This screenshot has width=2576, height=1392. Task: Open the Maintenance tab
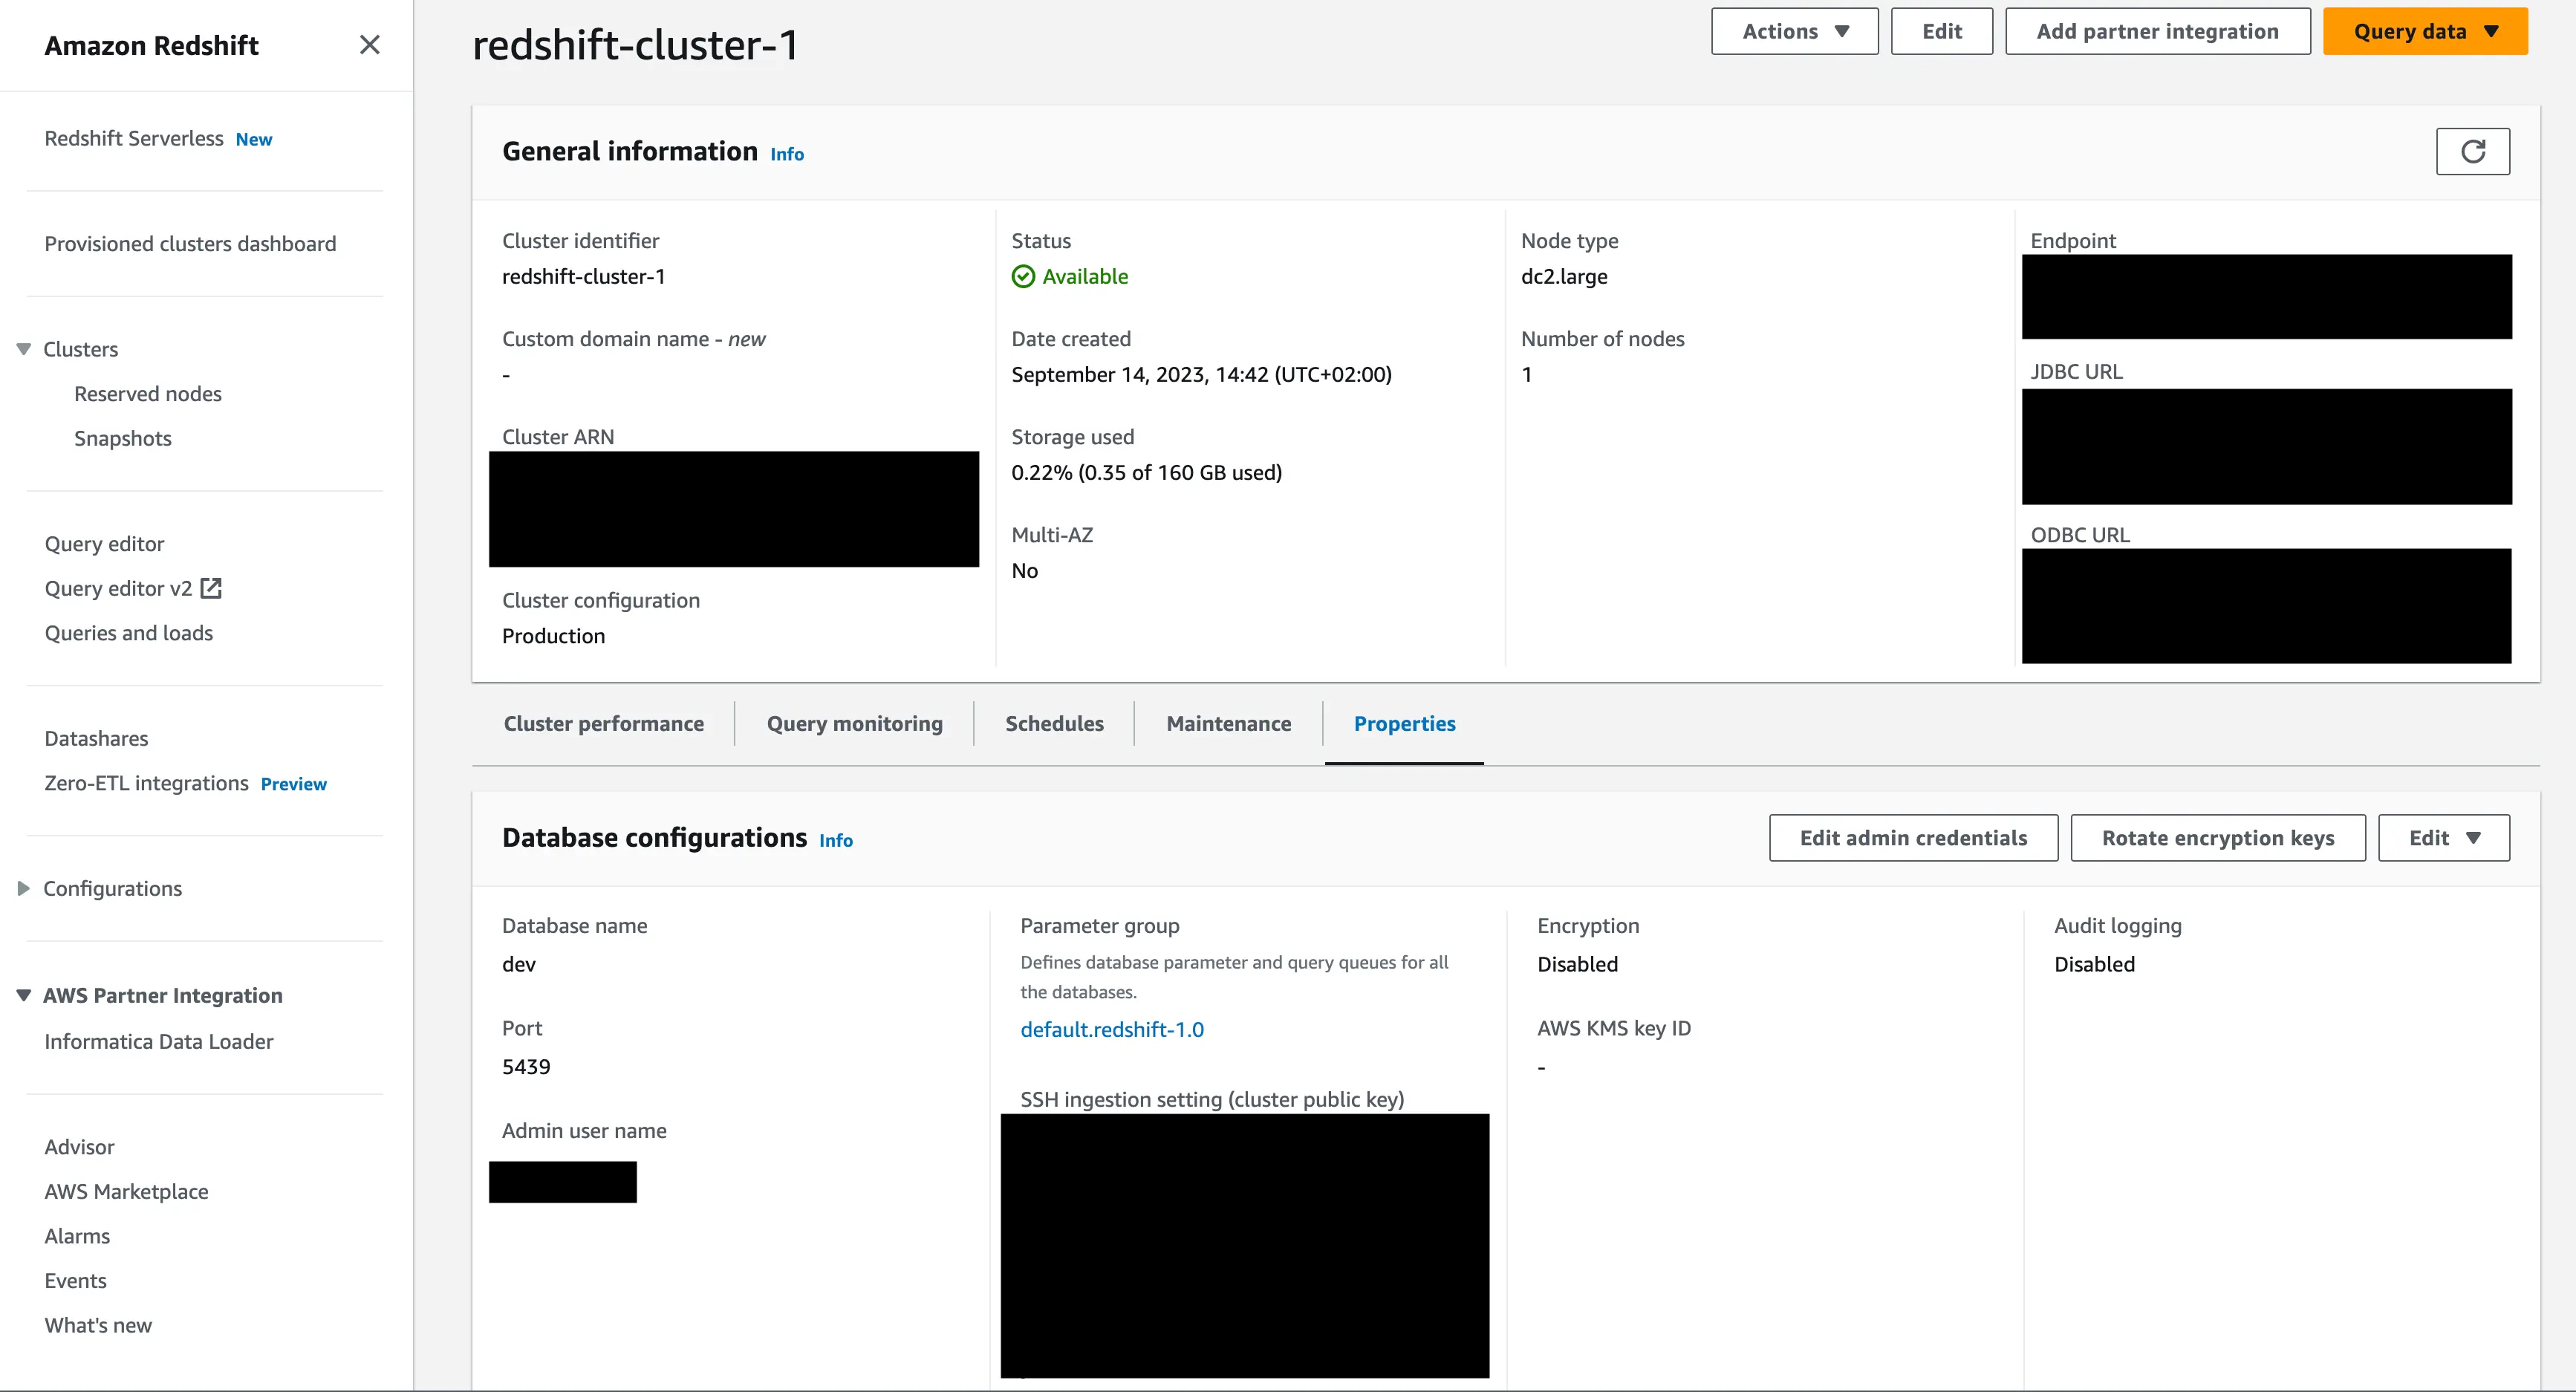point(1227,723)
